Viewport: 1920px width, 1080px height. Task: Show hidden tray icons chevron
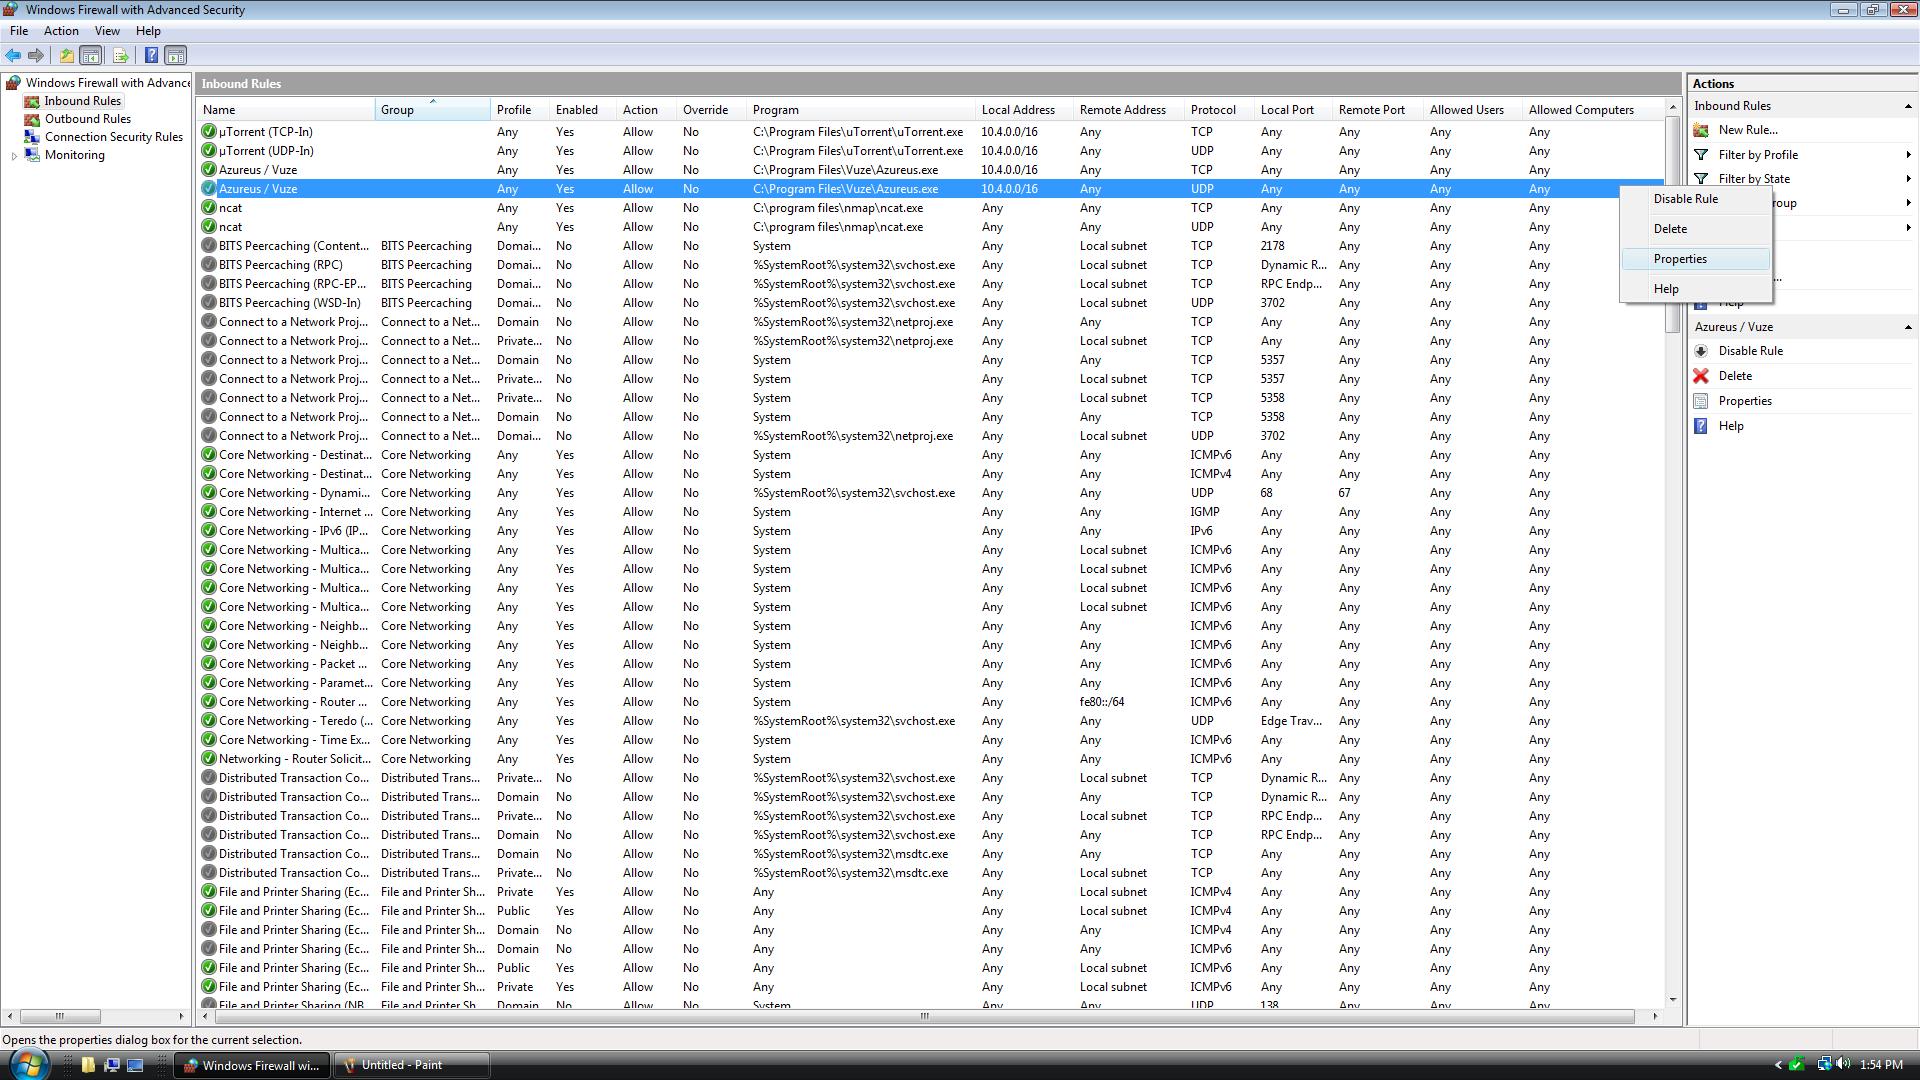1777,1065
